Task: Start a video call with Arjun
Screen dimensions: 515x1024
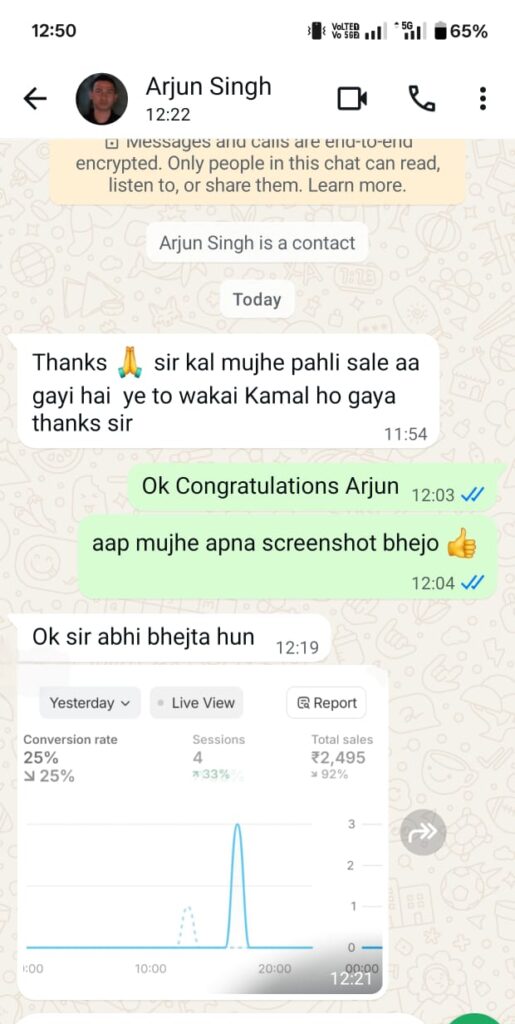Action: pos(352,99)
